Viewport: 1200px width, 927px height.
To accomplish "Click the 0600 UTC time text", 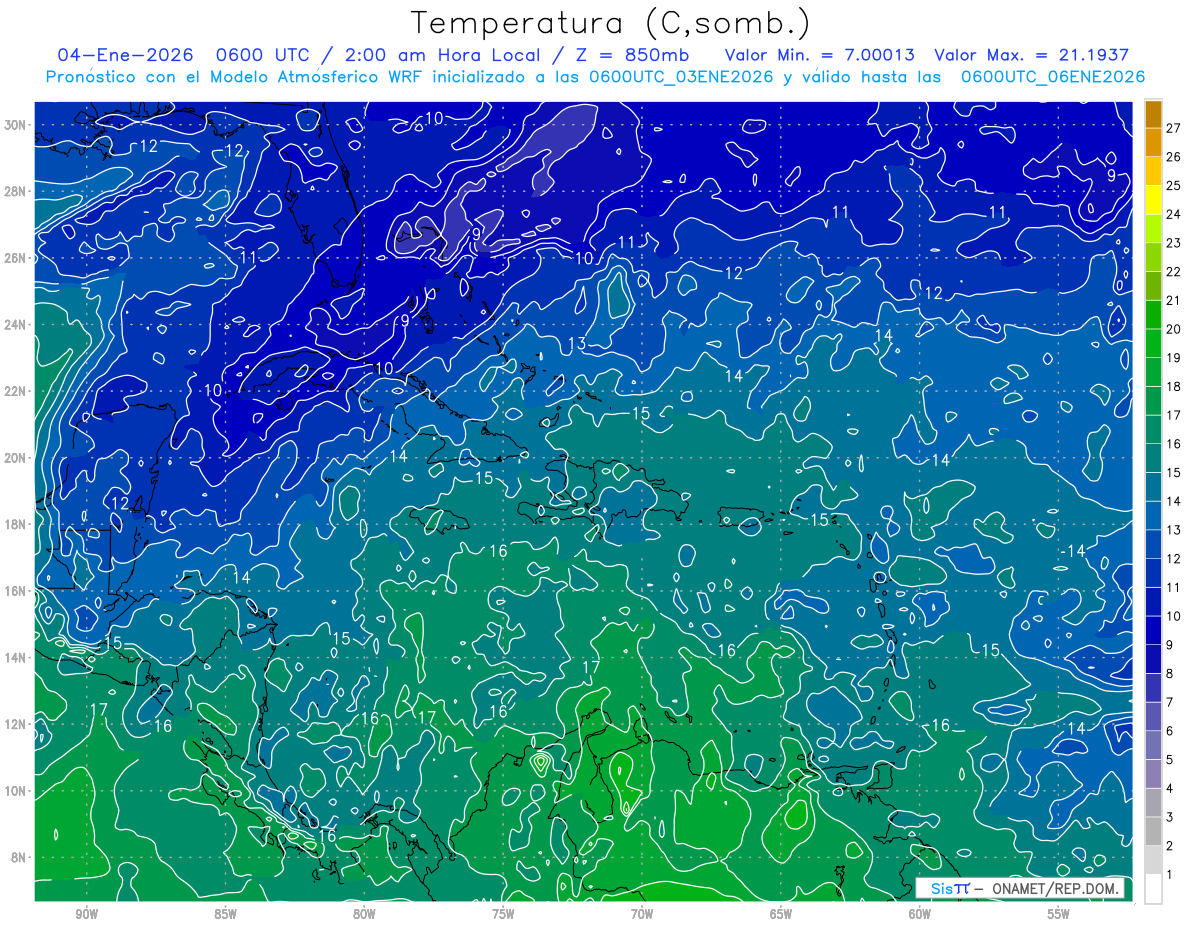I will pyautogui.click(x=262, y=55).
